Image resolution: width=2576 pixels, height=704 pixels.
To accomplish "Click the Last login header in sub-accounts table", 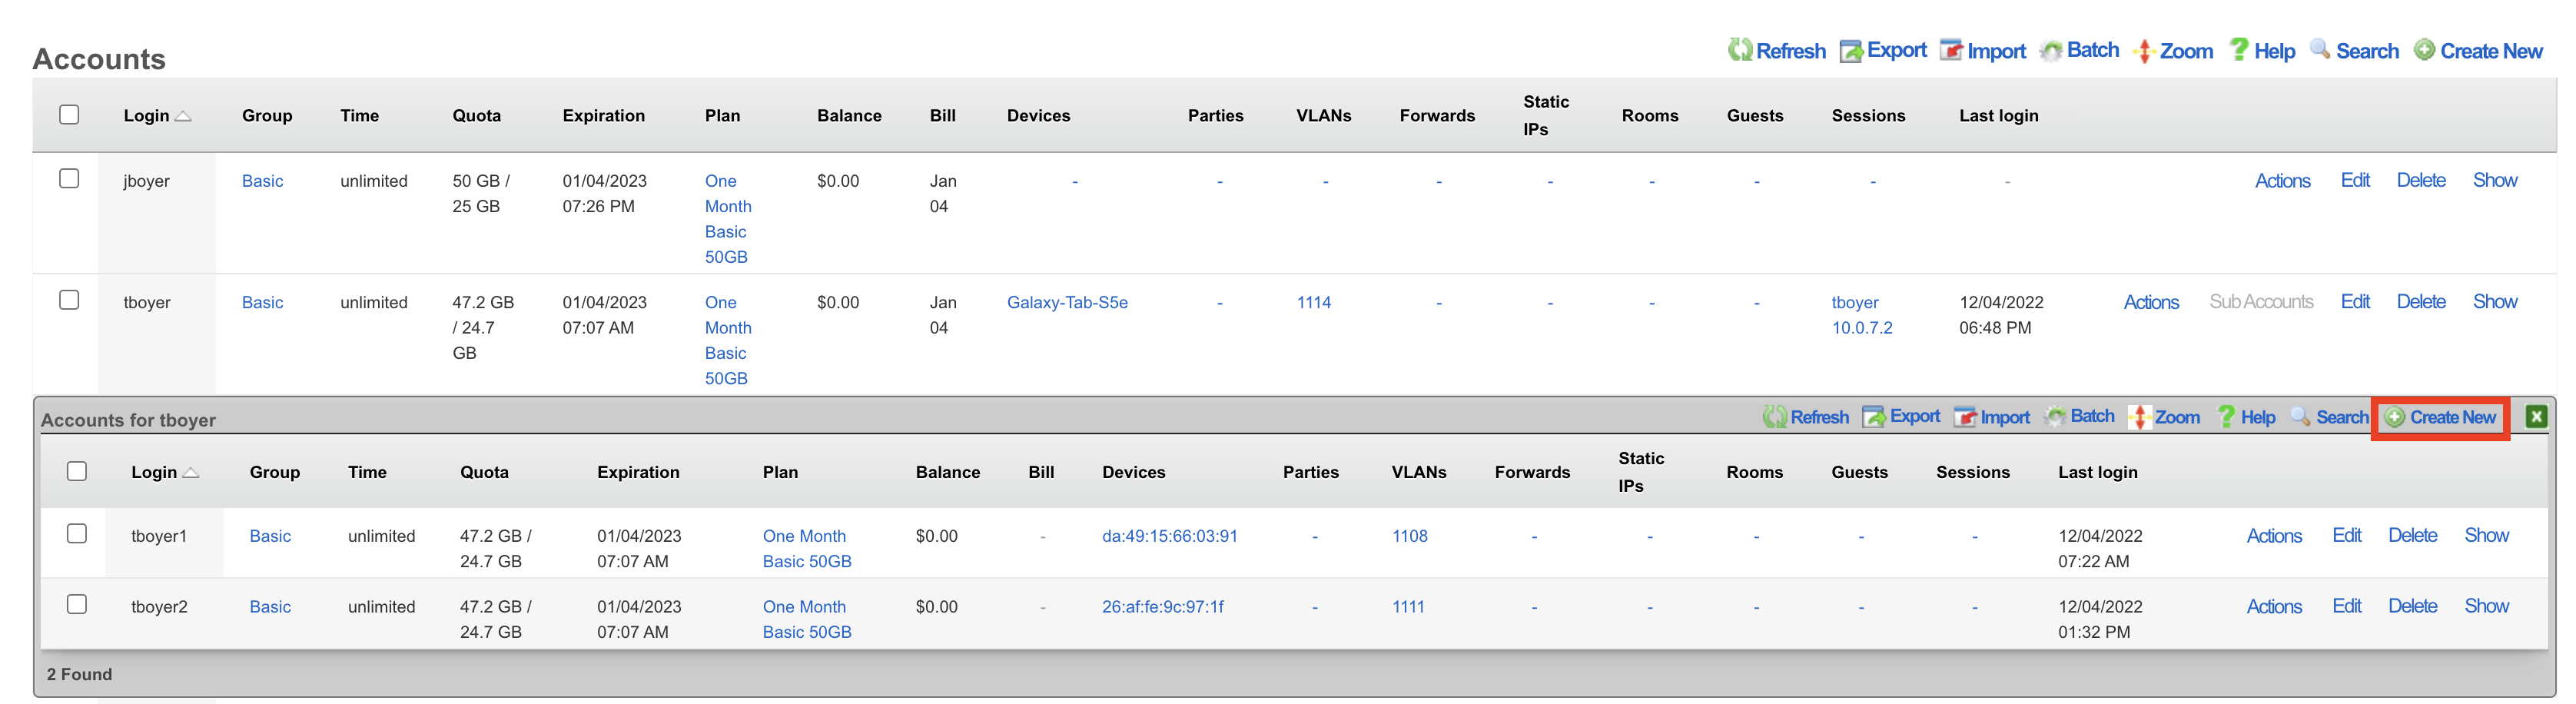I will point(2097,472).
